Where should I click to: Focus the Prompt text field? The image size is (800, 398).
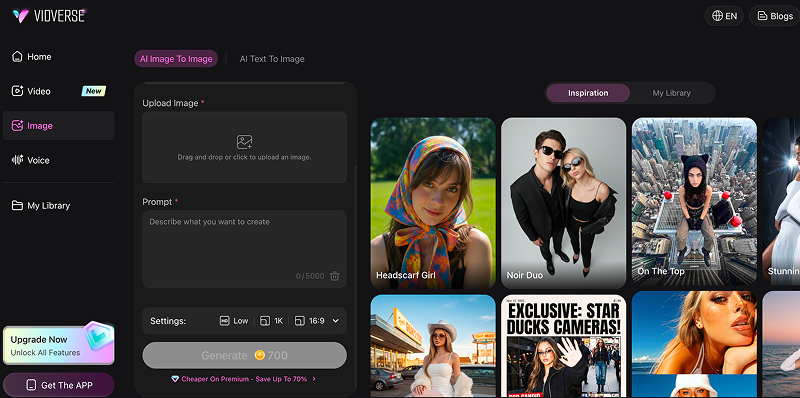244,249
